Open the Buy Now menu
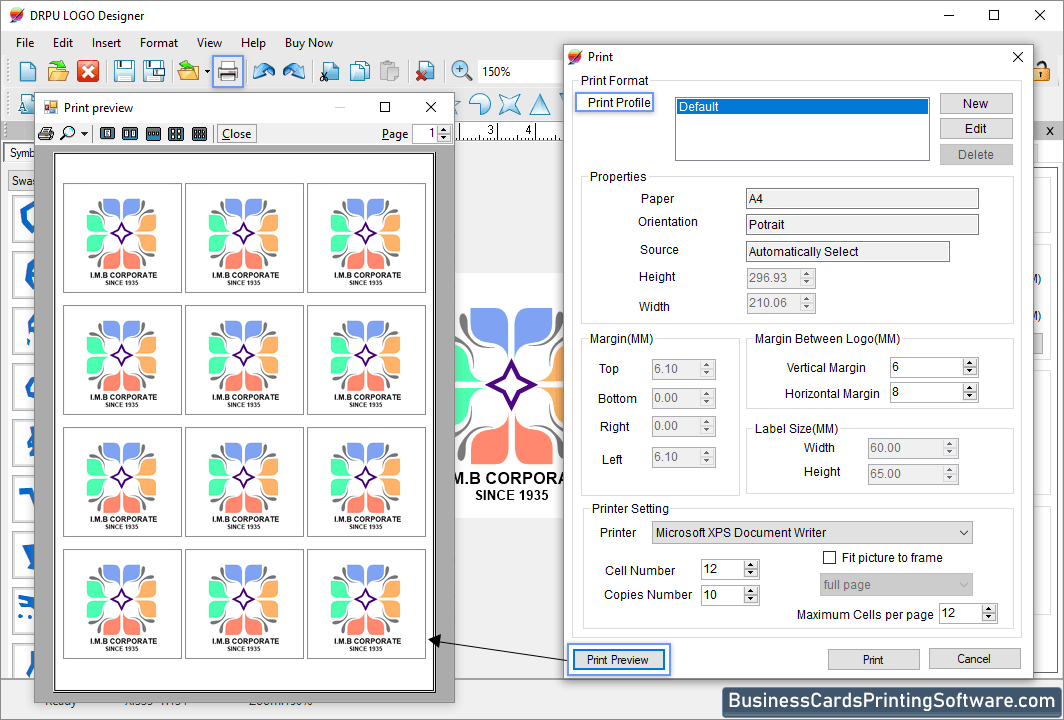Viewport: 1064px width, 720px height. (309, 43)
